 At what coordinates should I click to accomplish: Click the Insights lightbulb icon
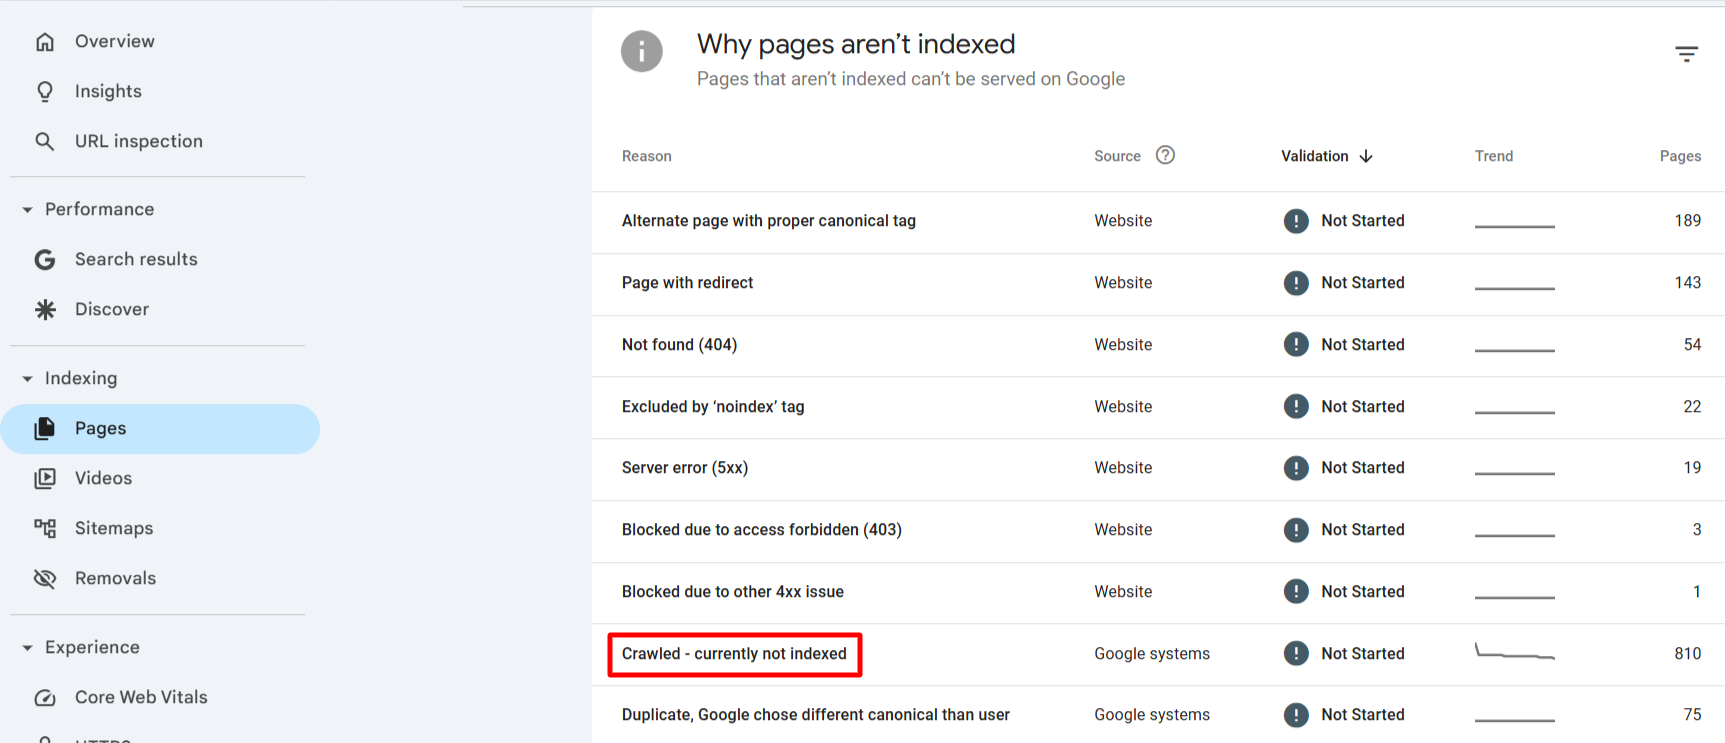(45, 92)
